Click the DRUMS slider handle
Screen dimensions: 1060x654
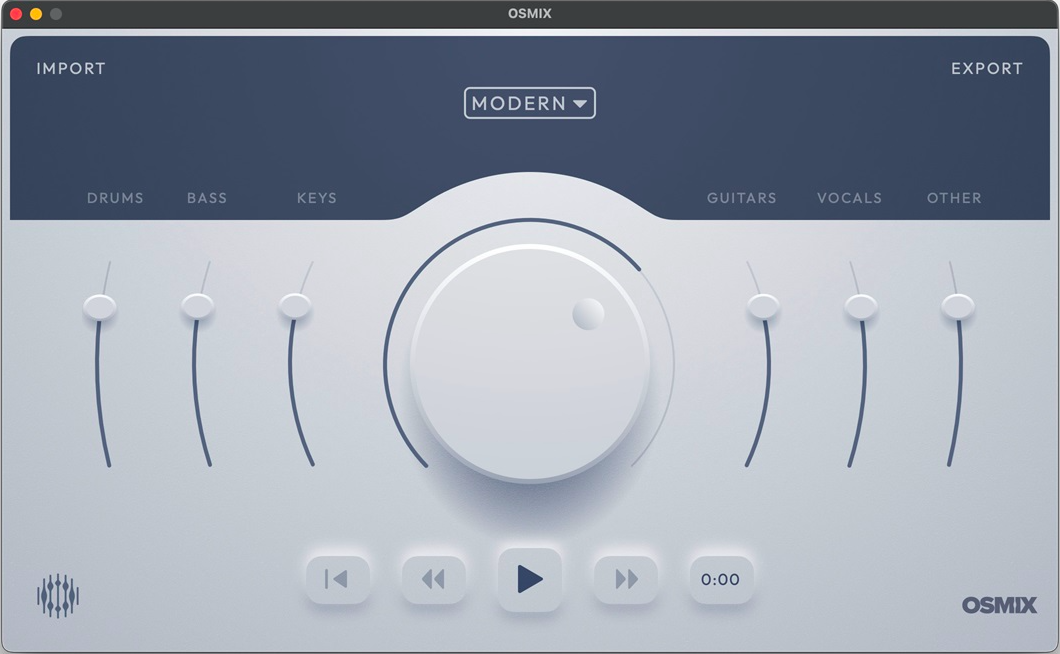click(x=100, y=306)
